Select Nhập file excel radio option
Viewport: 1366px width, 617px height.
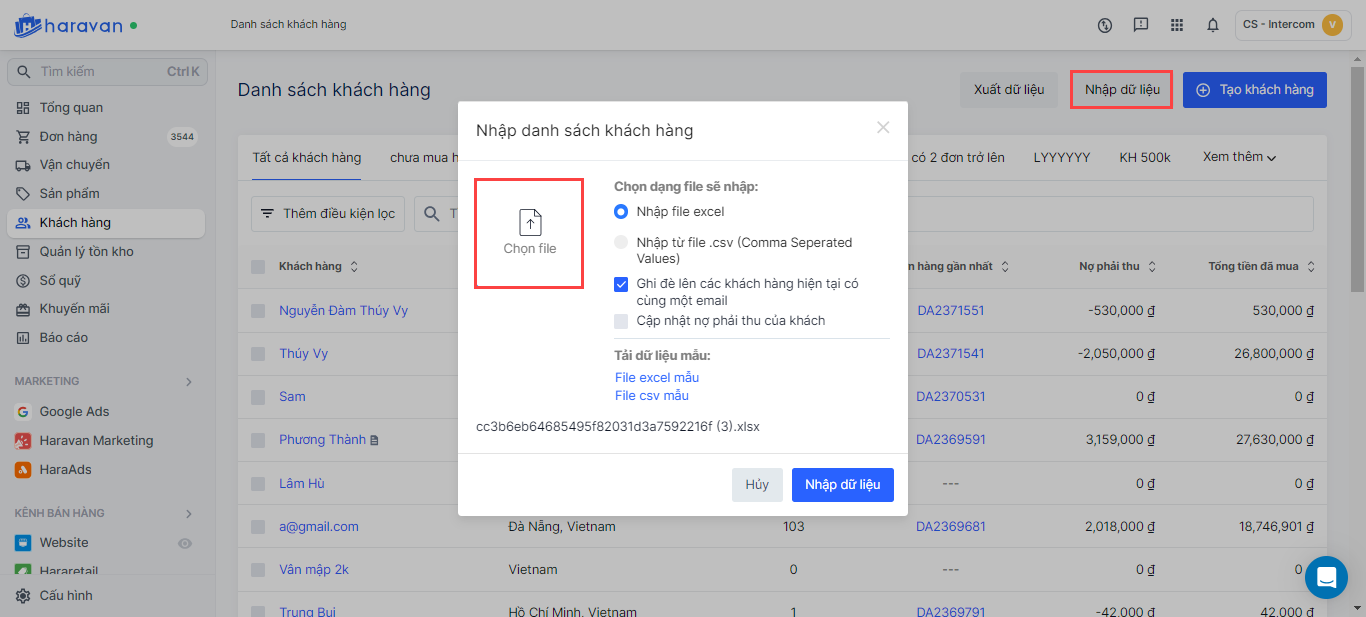pos(621,212)
